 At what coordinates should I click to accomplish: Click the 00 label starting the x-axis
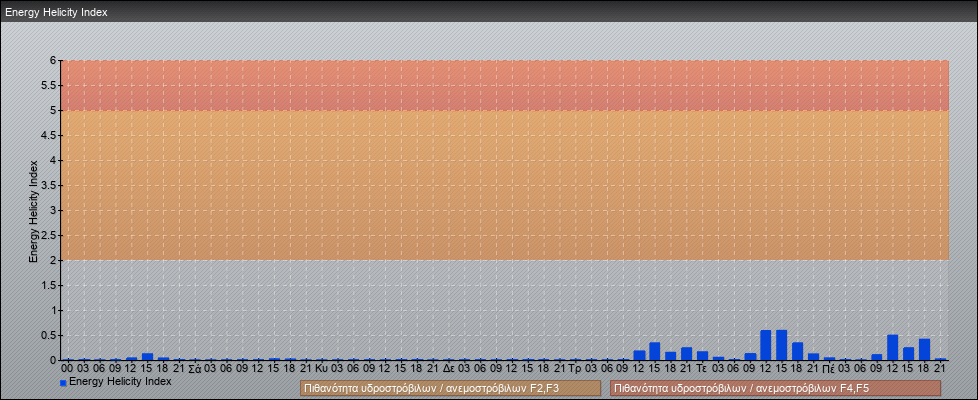pyautogui.click(x=67, y=370)
